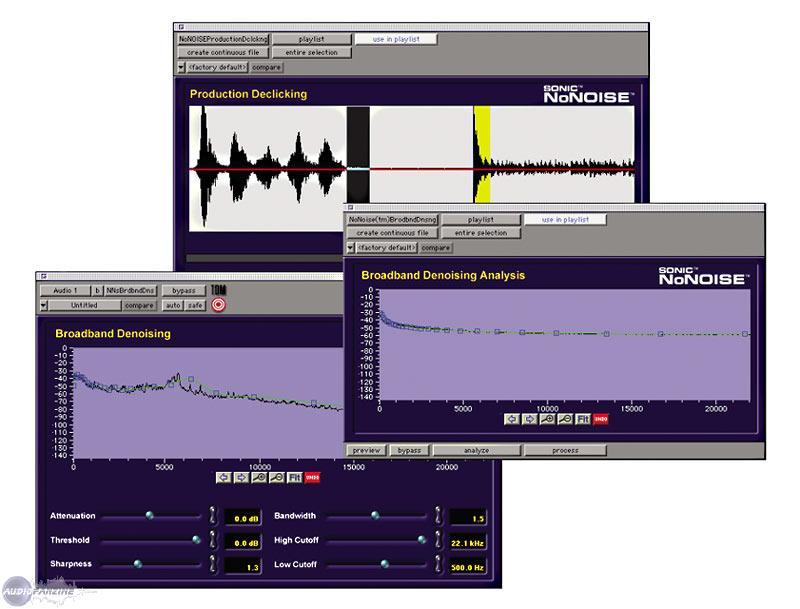Click zoom-in magnifier in Denoising Analysis graph
800x609 pixels.
(547, 419)
